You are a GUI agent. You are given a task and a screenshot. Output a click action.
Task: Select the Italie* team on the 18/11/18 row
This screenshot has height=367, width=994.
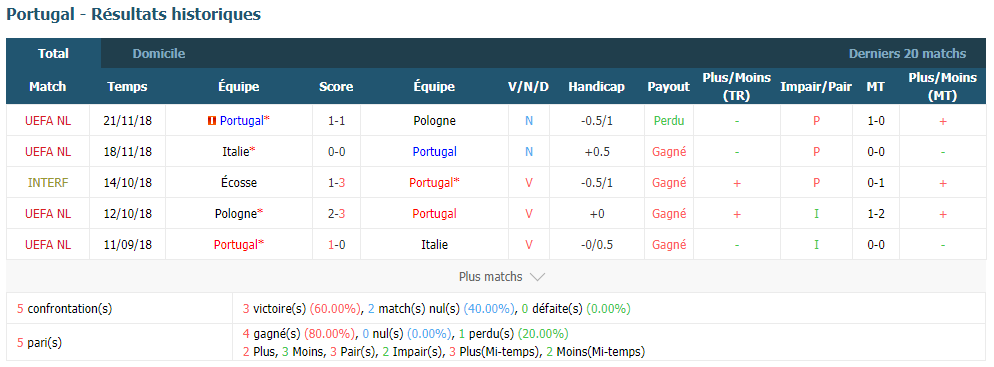238,151
